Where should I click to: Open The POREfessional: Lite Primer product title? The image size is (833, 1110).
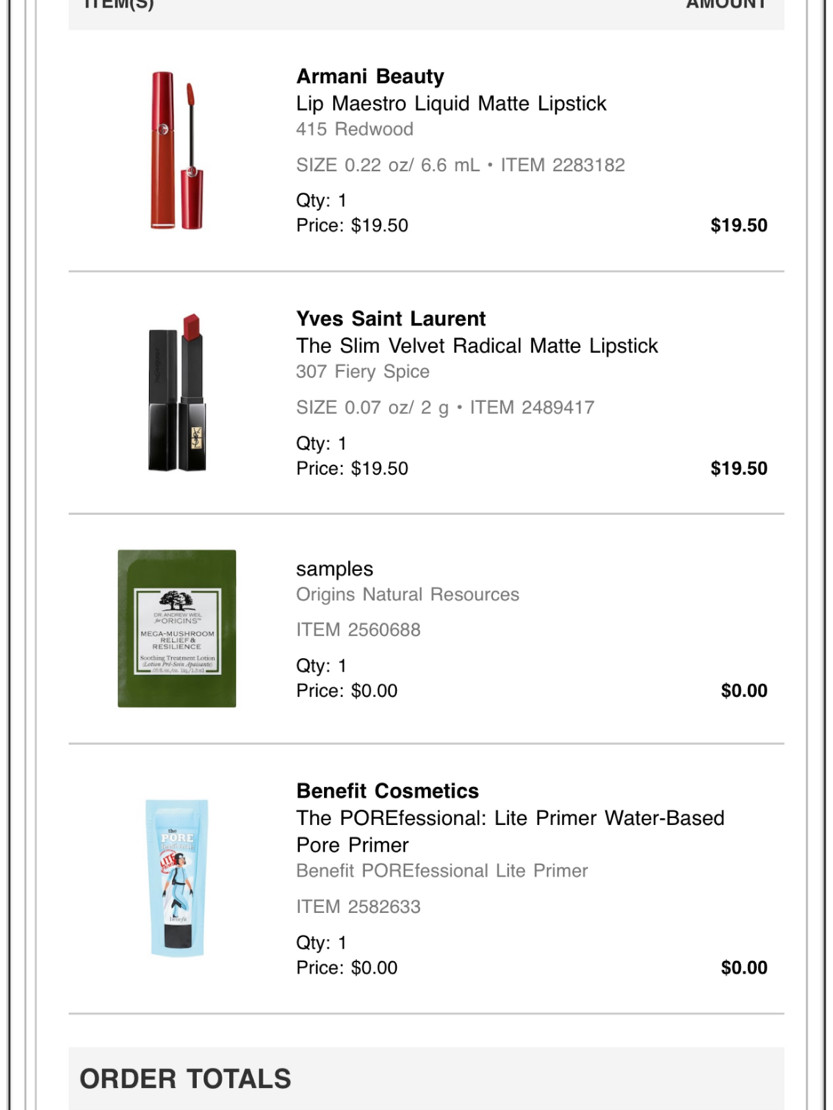510,831
